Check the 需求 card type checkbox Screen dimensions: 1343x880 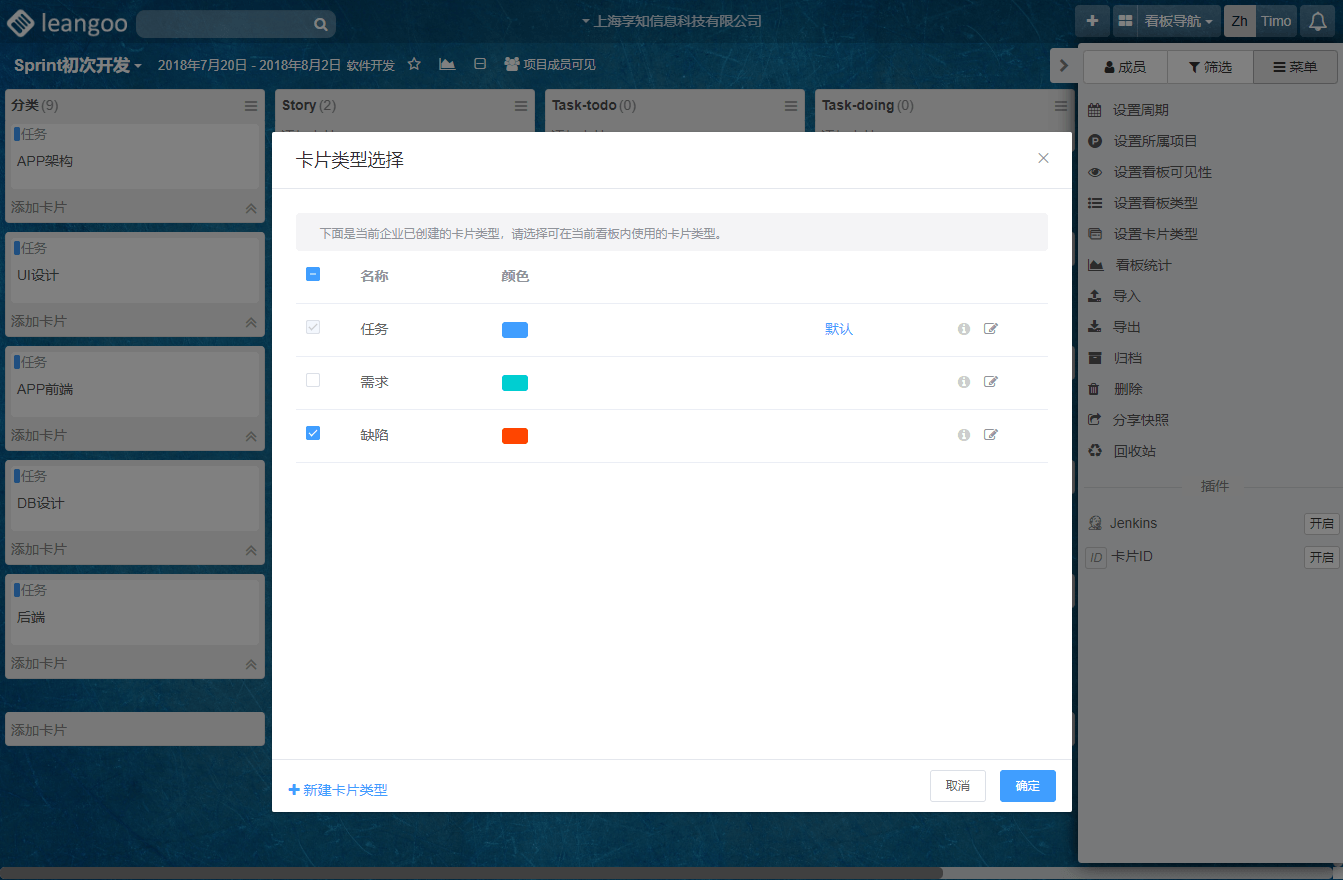pyautogui.click(x=313, y=380)
